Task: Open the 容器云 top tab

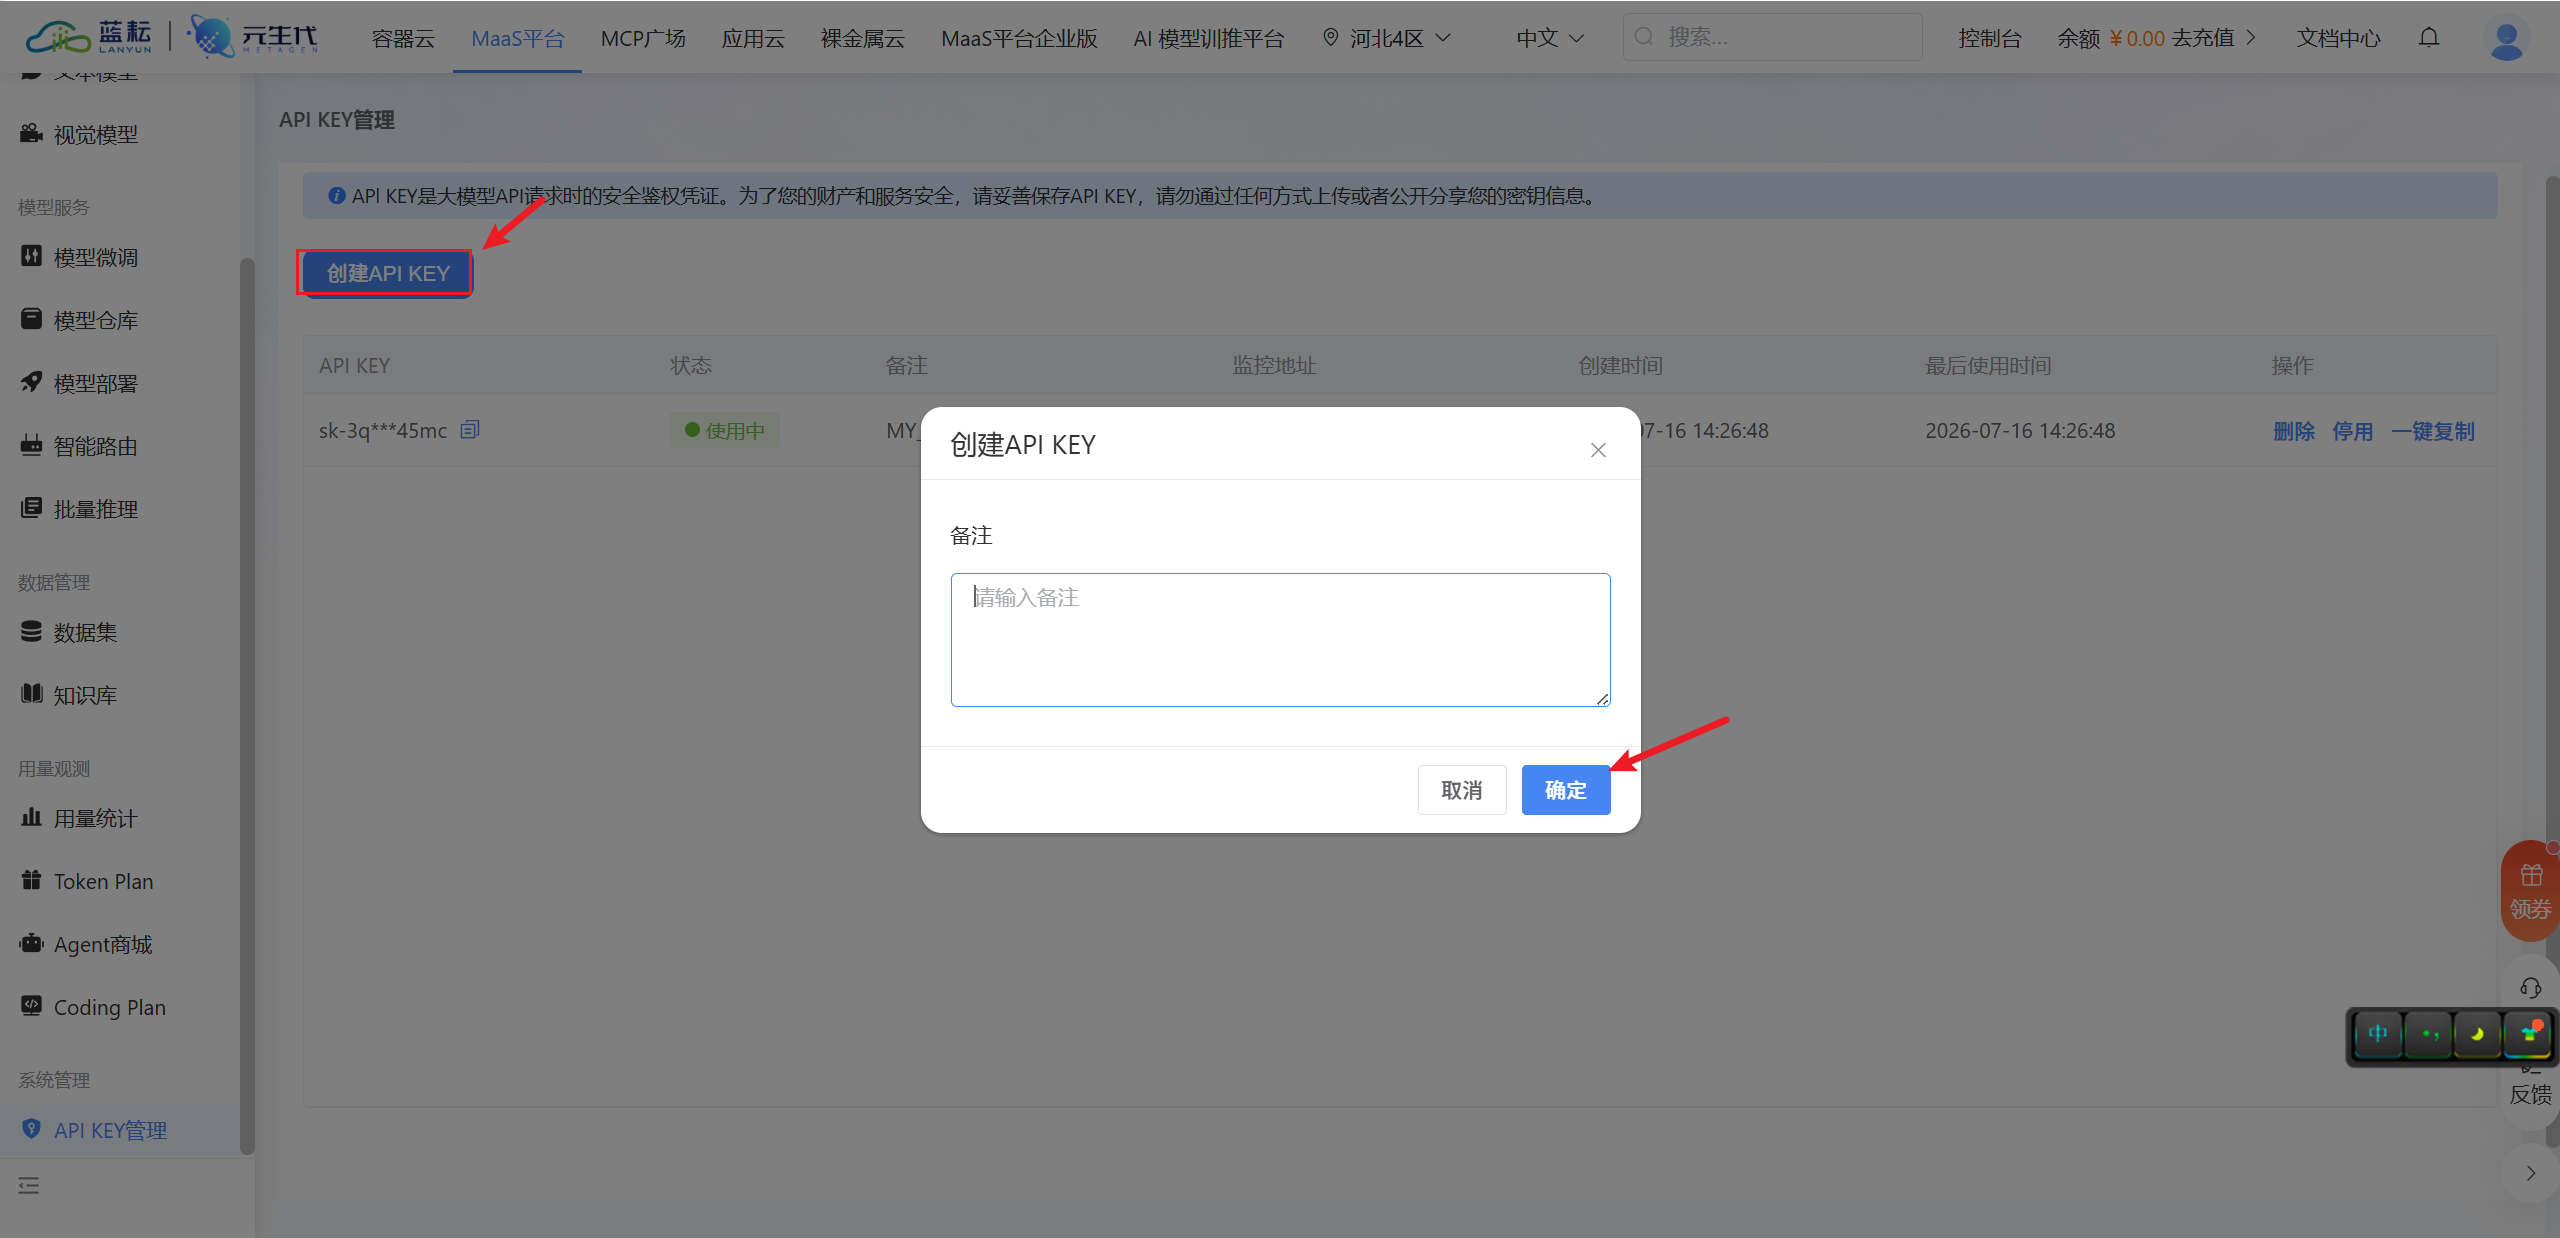Action: pyautogui.click(x=403, y=38)
